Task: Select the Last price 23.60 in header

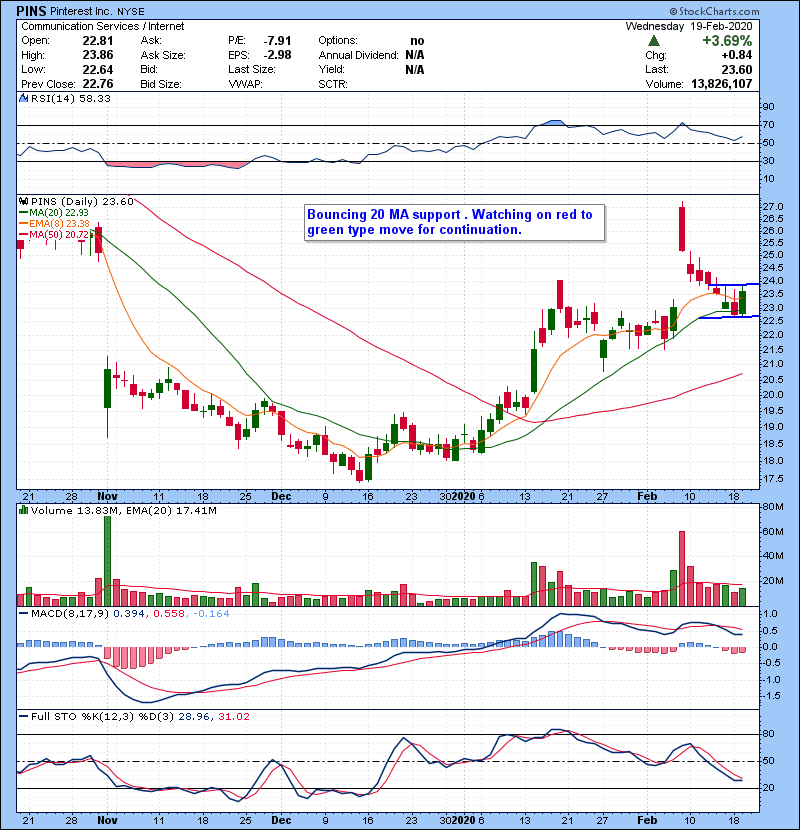Action: click(736, 69)
